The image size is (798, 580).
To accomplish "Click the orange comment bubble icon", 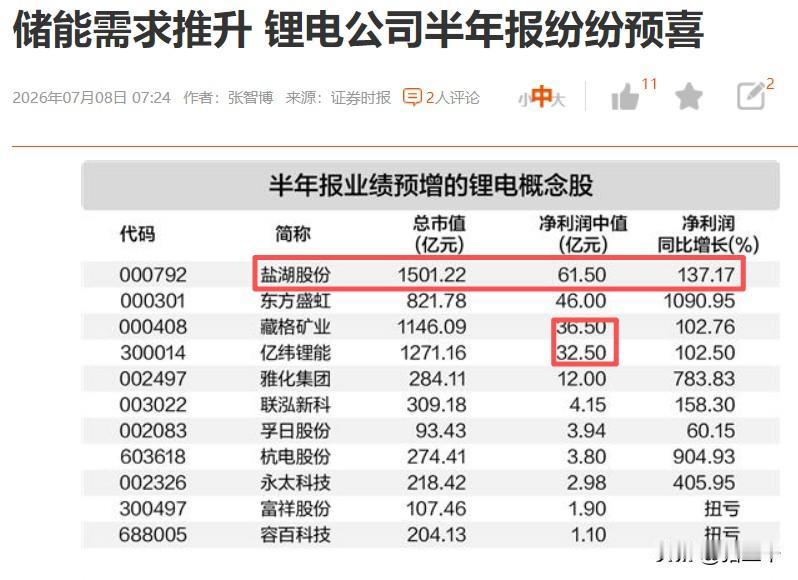I will click(x=412, y=97).
